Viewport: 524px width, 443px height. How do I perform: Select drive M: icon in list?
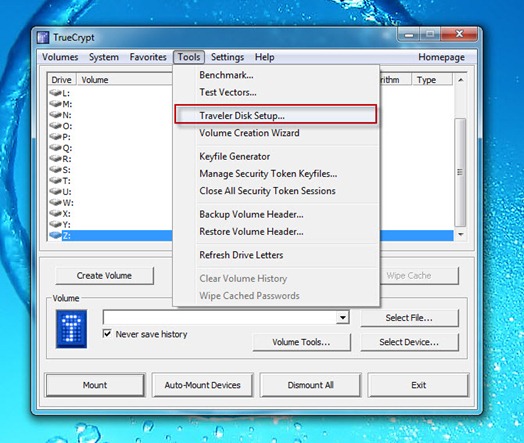point(55,103)
